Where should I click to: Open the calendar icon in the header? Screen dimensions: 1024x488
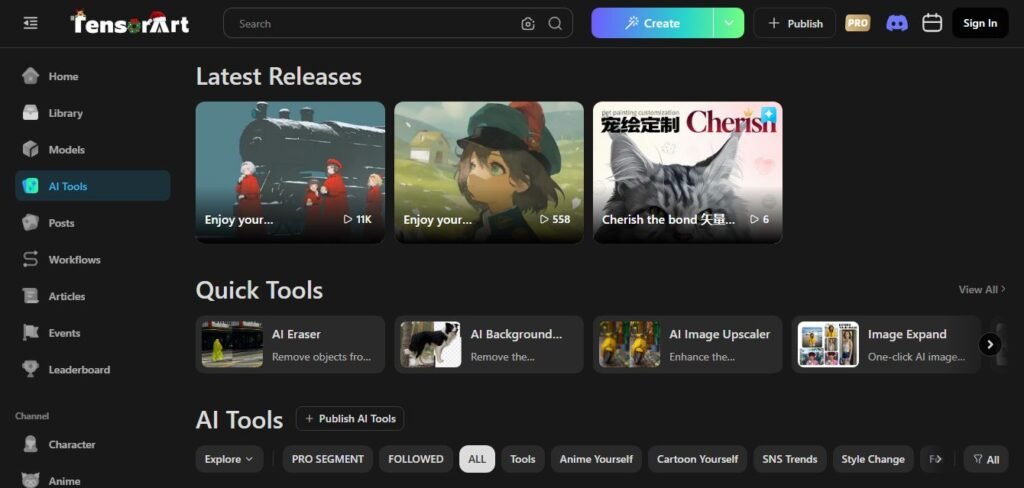pos(932,23)
